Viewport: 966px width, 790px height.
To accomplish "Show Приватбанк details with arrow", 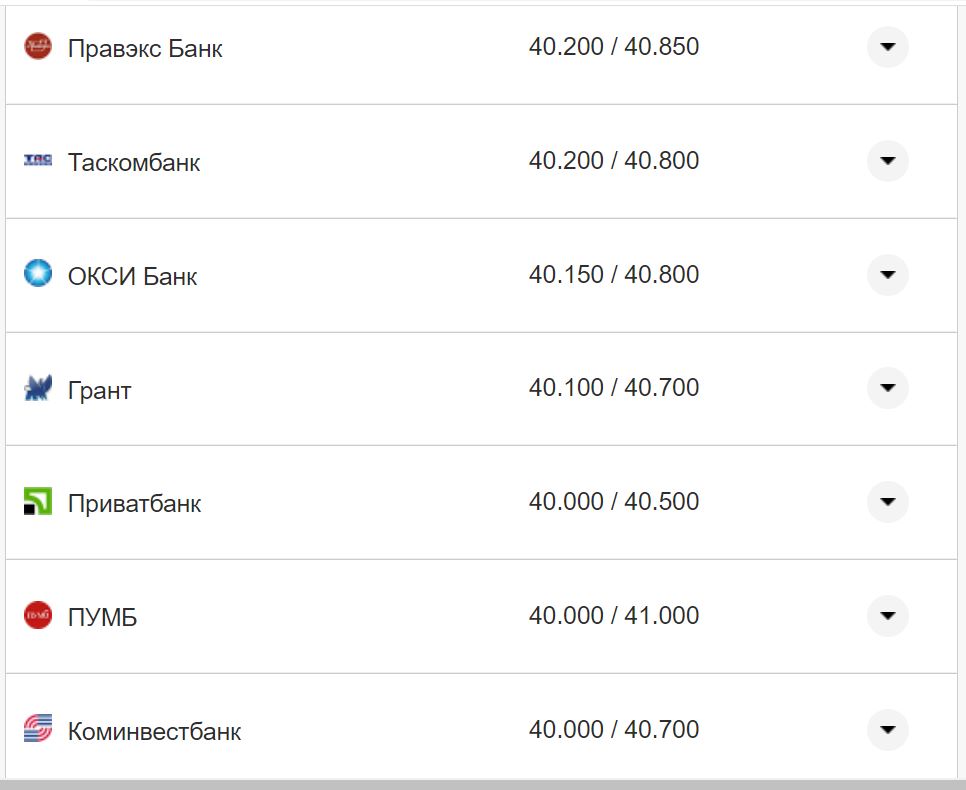I will 887,502.
